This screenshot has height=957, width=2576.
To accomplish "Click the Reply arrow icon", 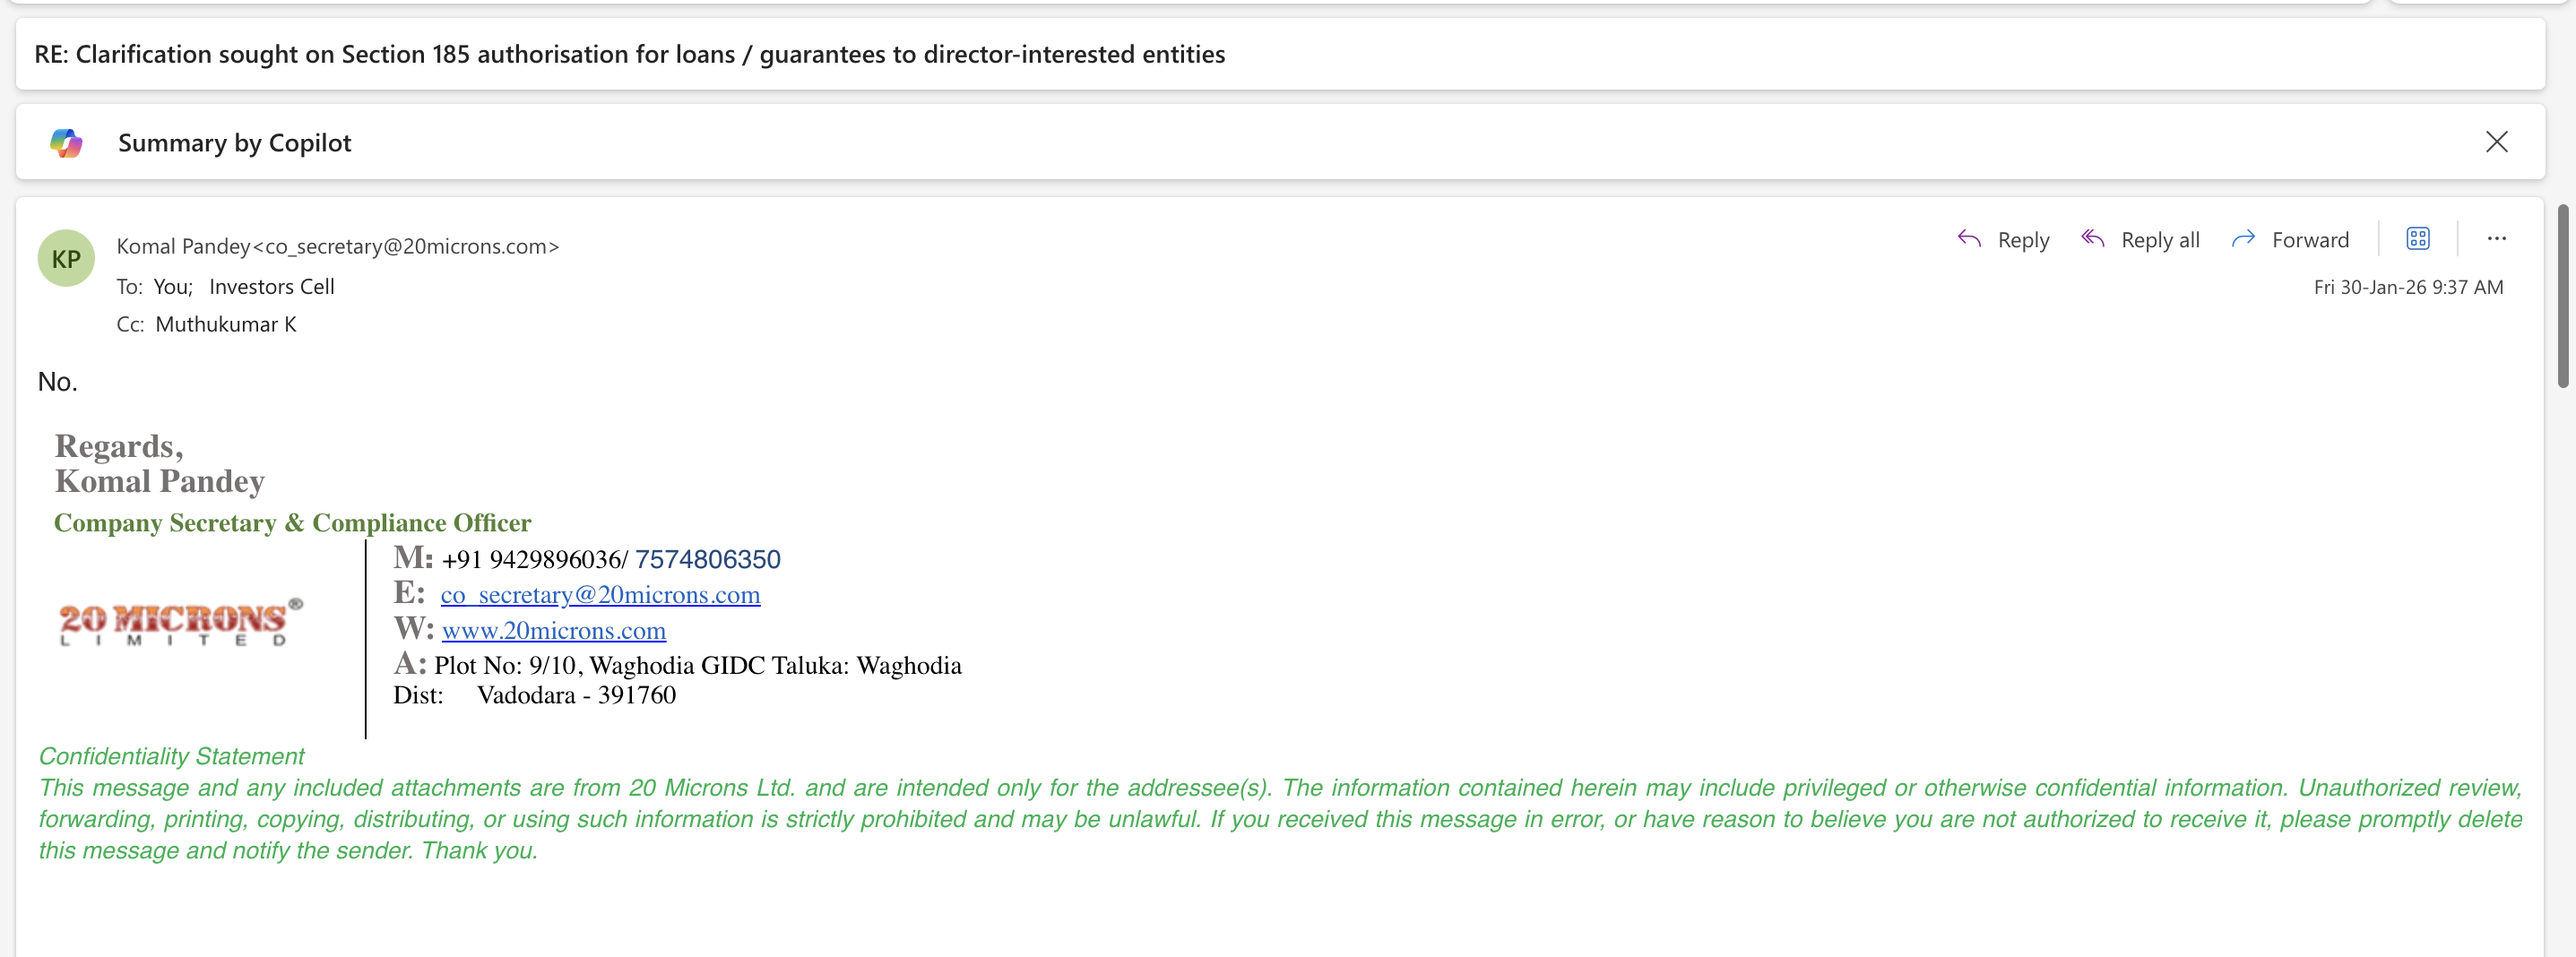I will [x=1969, y=239].
